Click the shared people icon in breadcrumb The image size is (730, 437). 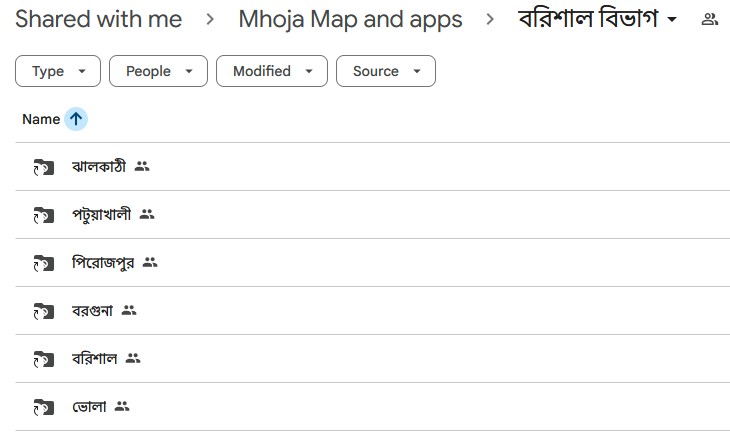point(710,19)
